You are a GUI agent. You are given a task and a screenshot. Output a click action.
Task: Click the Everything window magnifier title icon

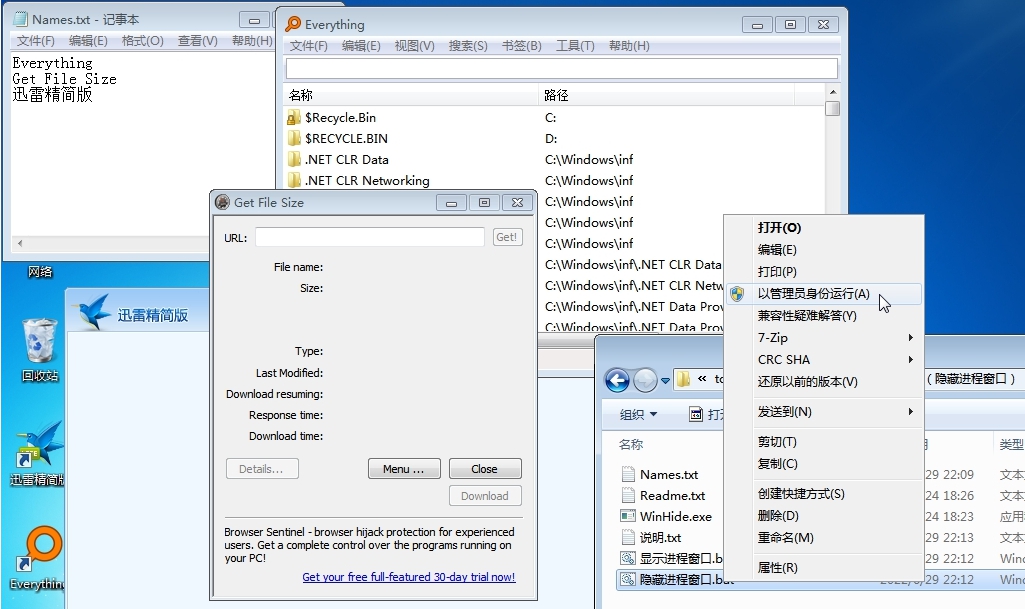coord(293,24)
